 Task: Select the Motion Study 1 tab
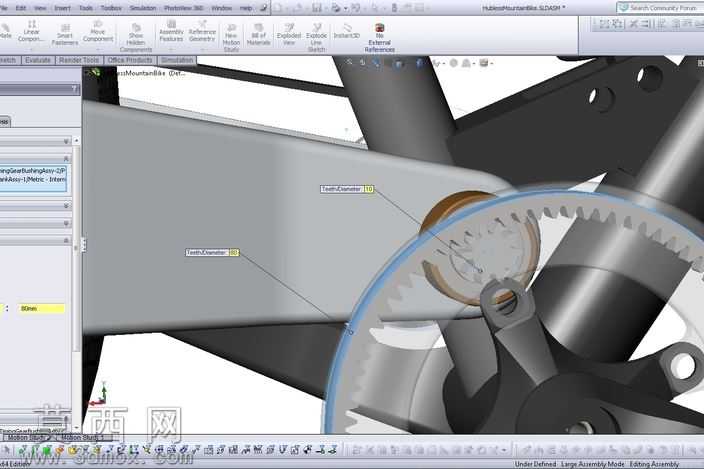point(82,437)
